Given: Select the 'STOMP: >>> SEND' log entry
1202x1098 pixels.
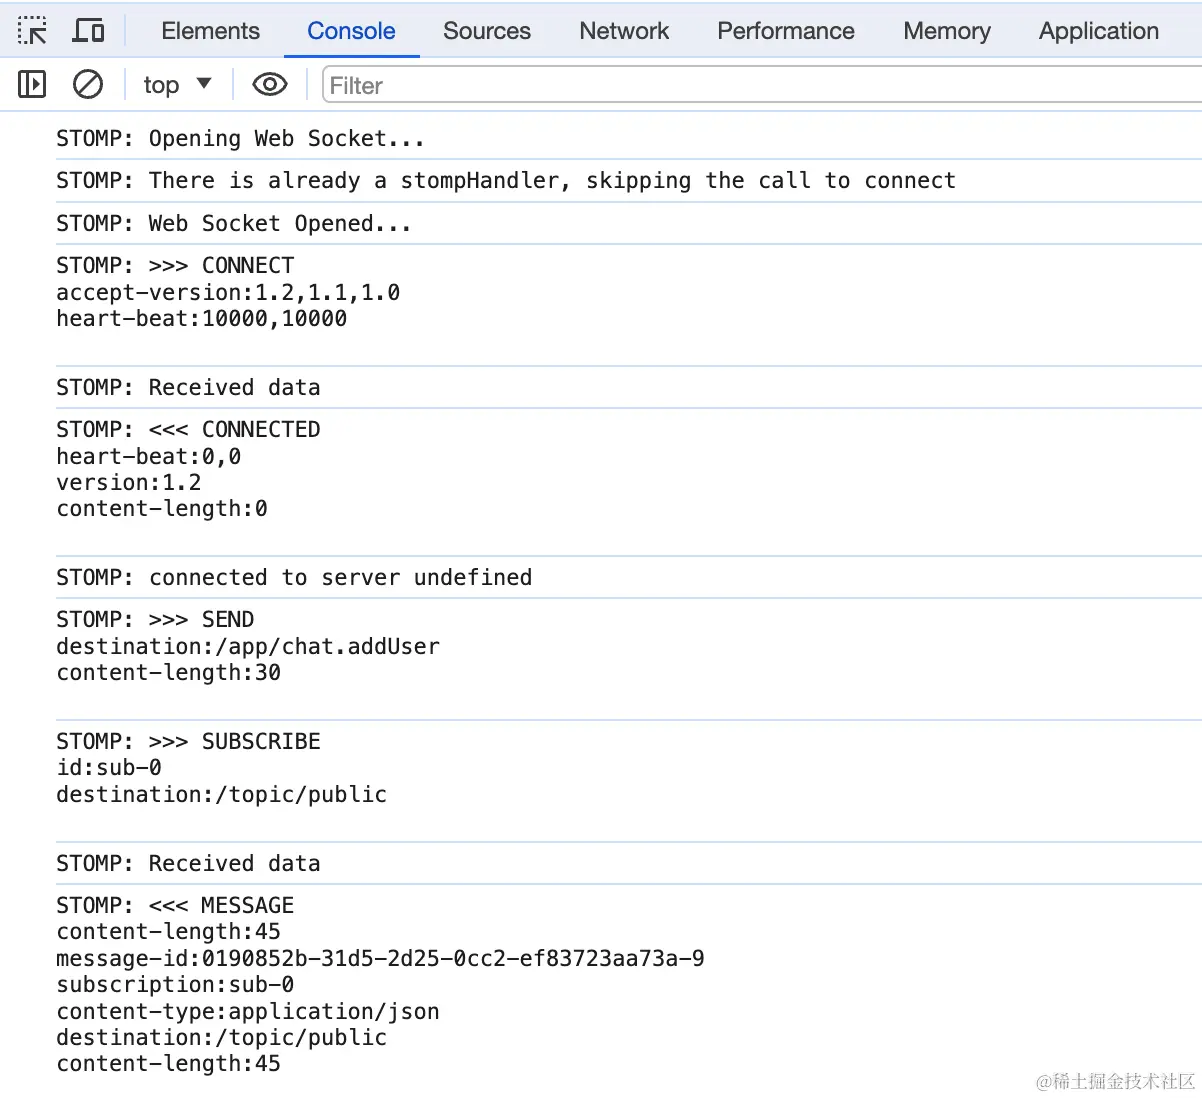Looking at the screenshot, I should coord(155,620).
